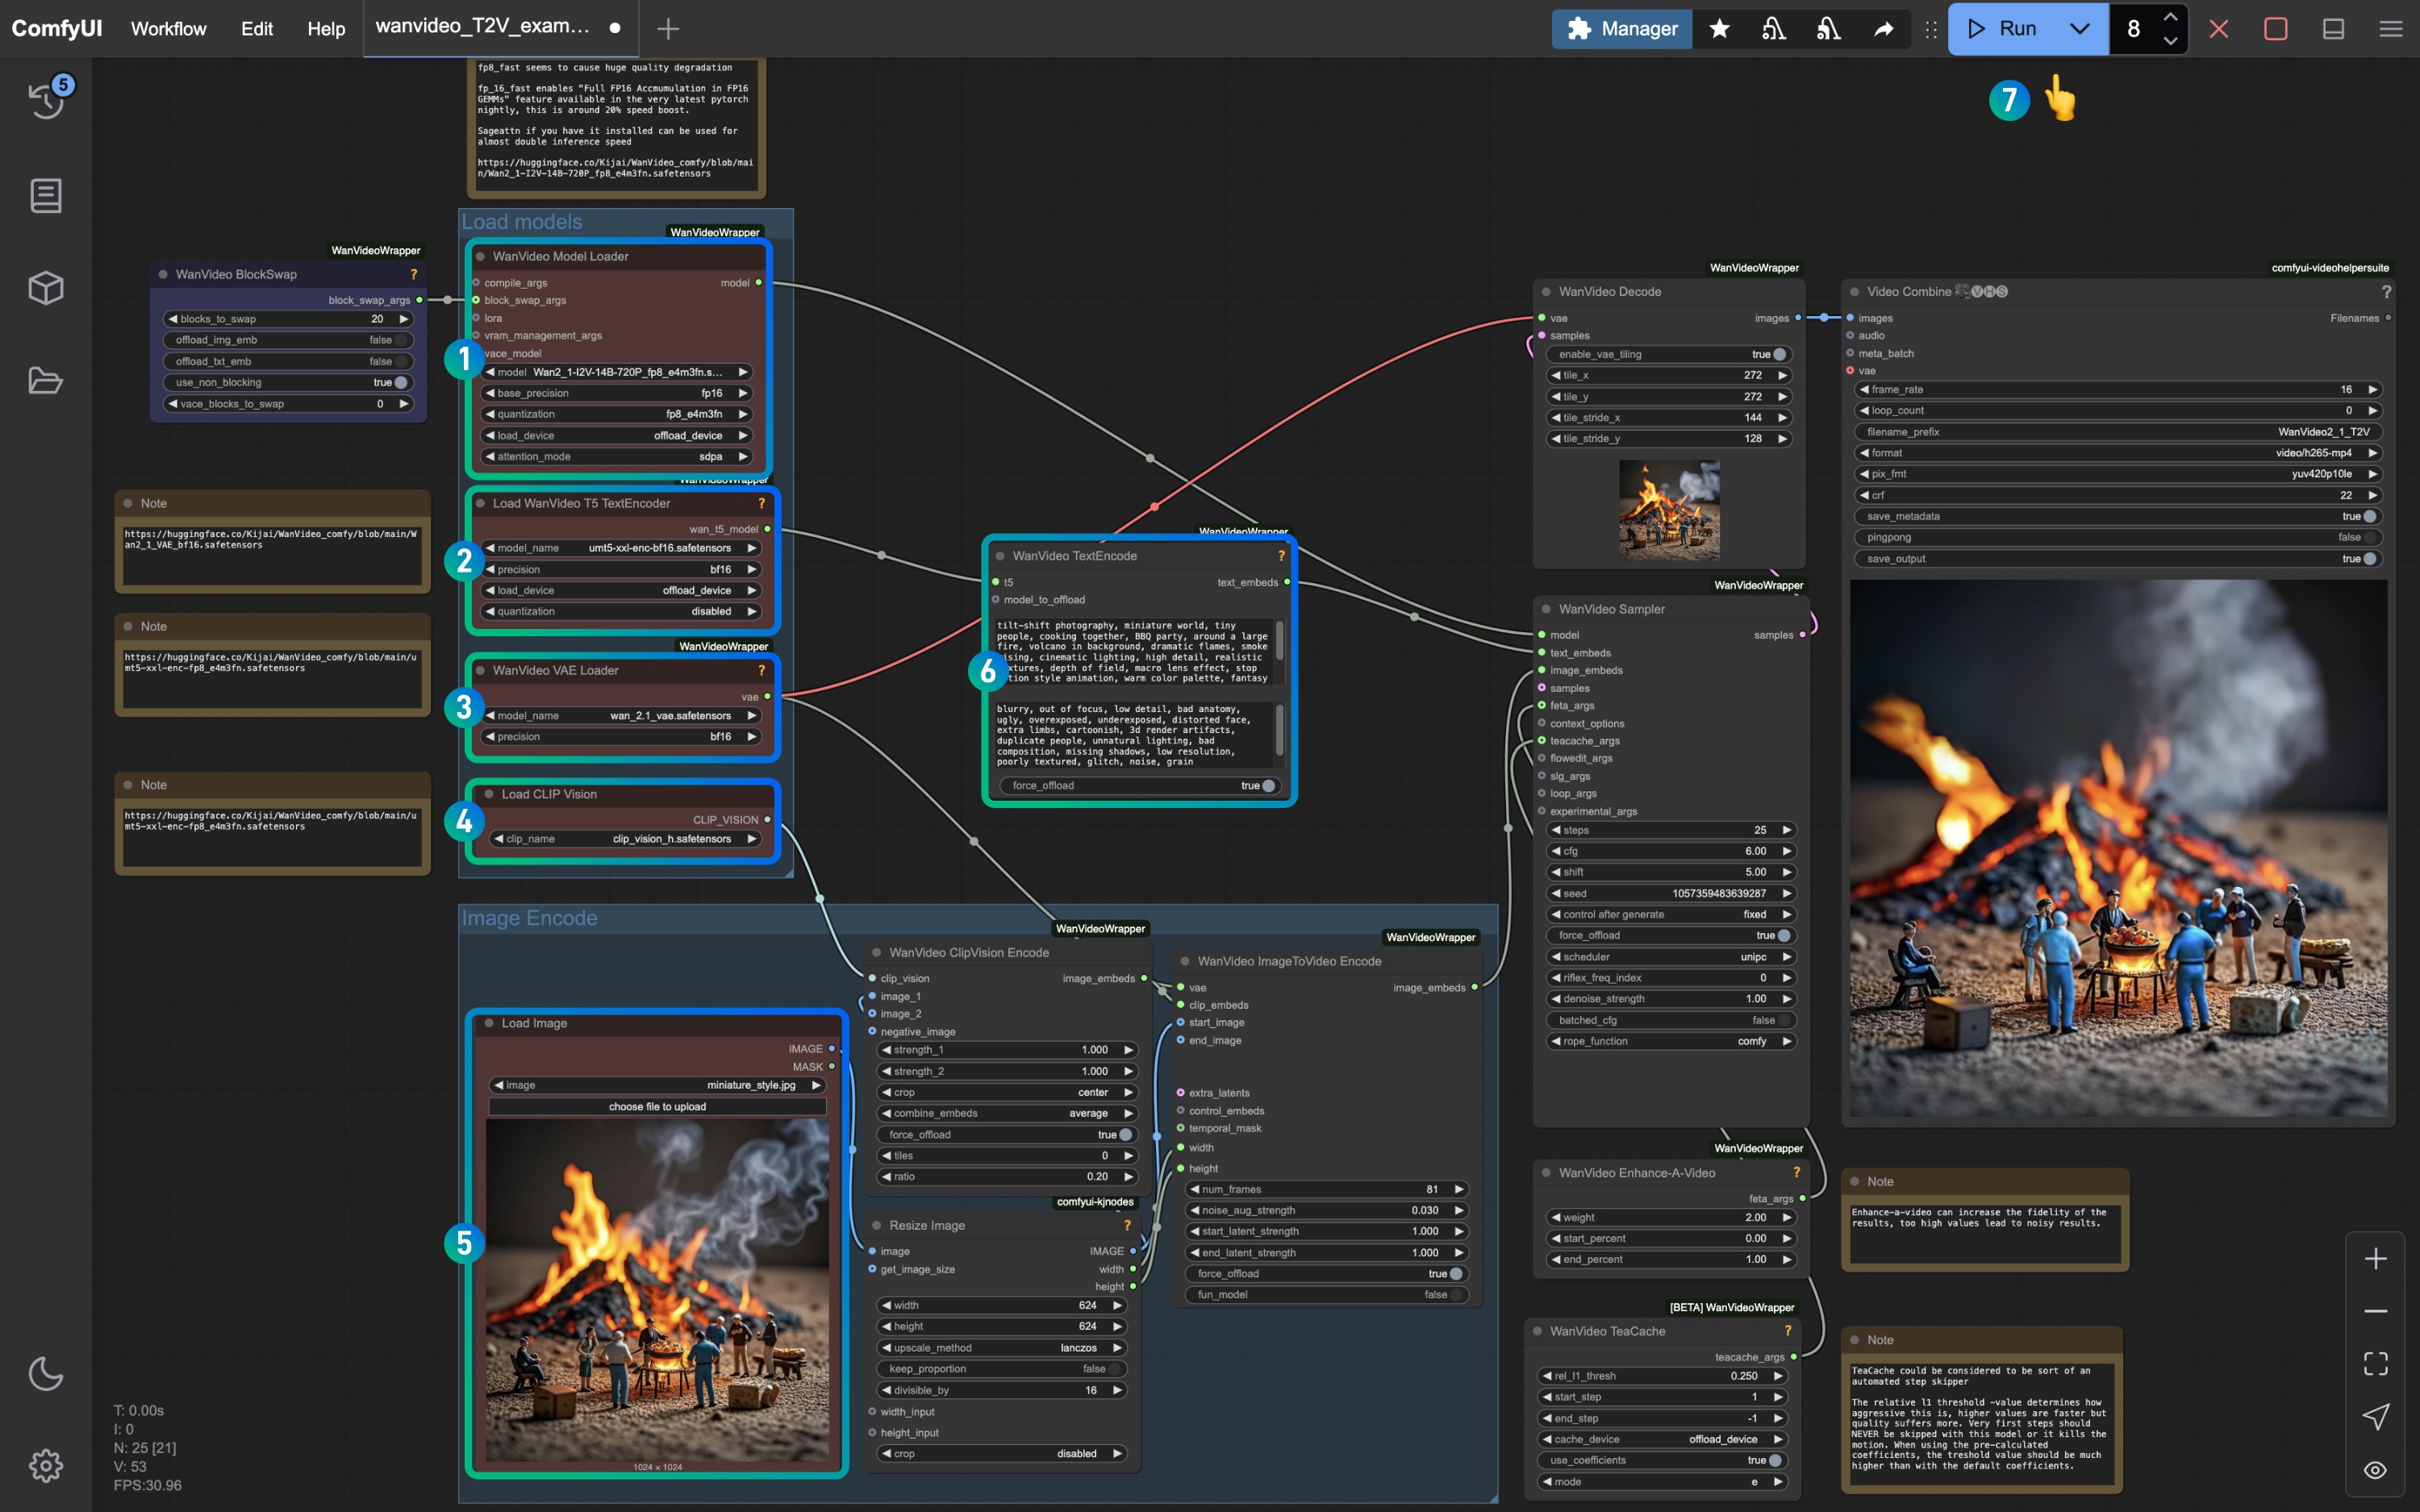Click help icon on WanVideo VAE Loader
Viewport: 2420px width, 1512px height.
click(x=761, y=670)
